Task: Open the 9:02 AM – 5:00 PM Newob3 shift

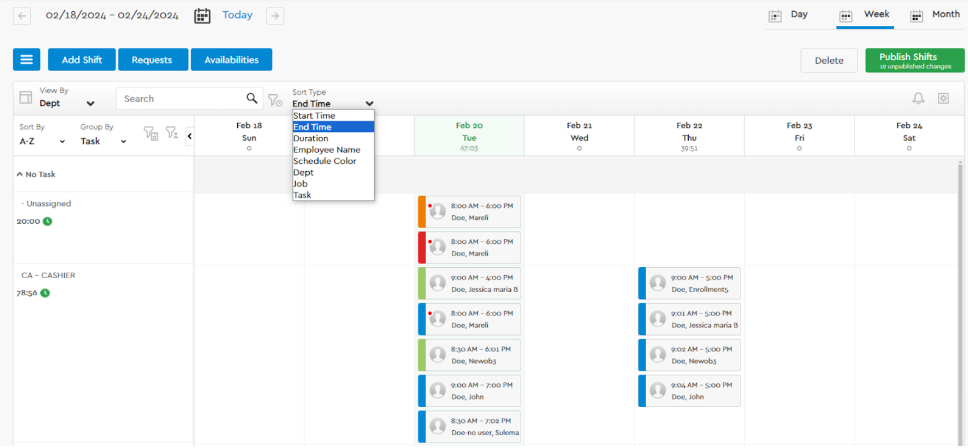Action: pos(690,355)
